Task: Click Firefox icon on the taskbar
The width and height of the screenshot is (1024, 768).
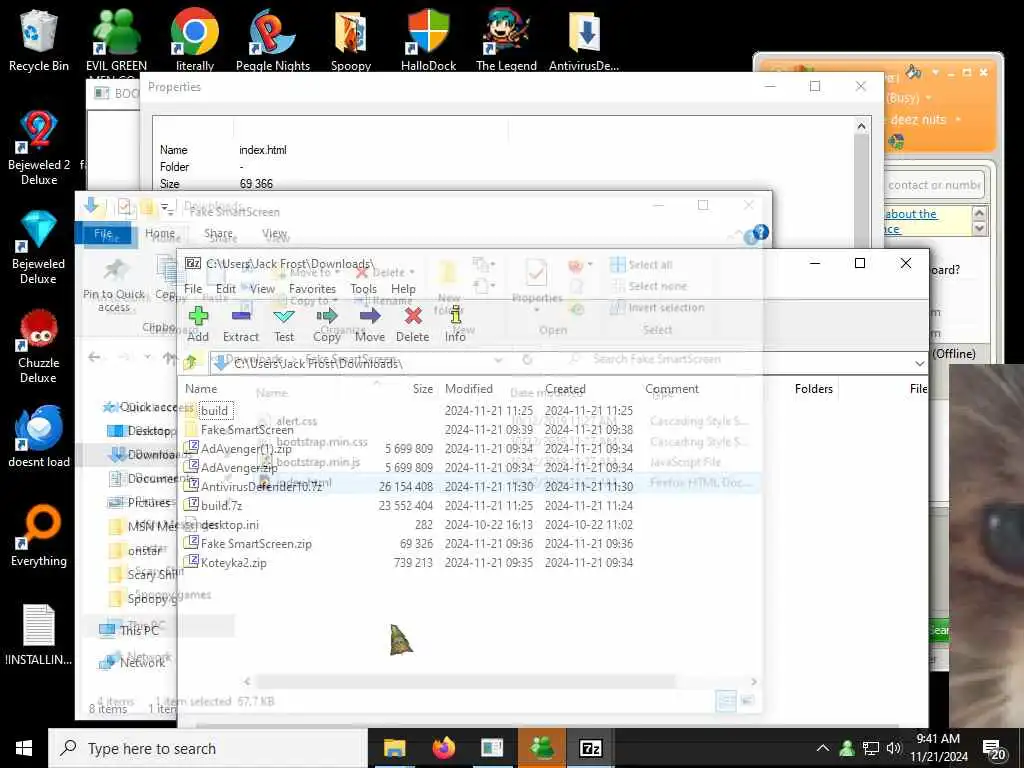Action: pos(443,748)
